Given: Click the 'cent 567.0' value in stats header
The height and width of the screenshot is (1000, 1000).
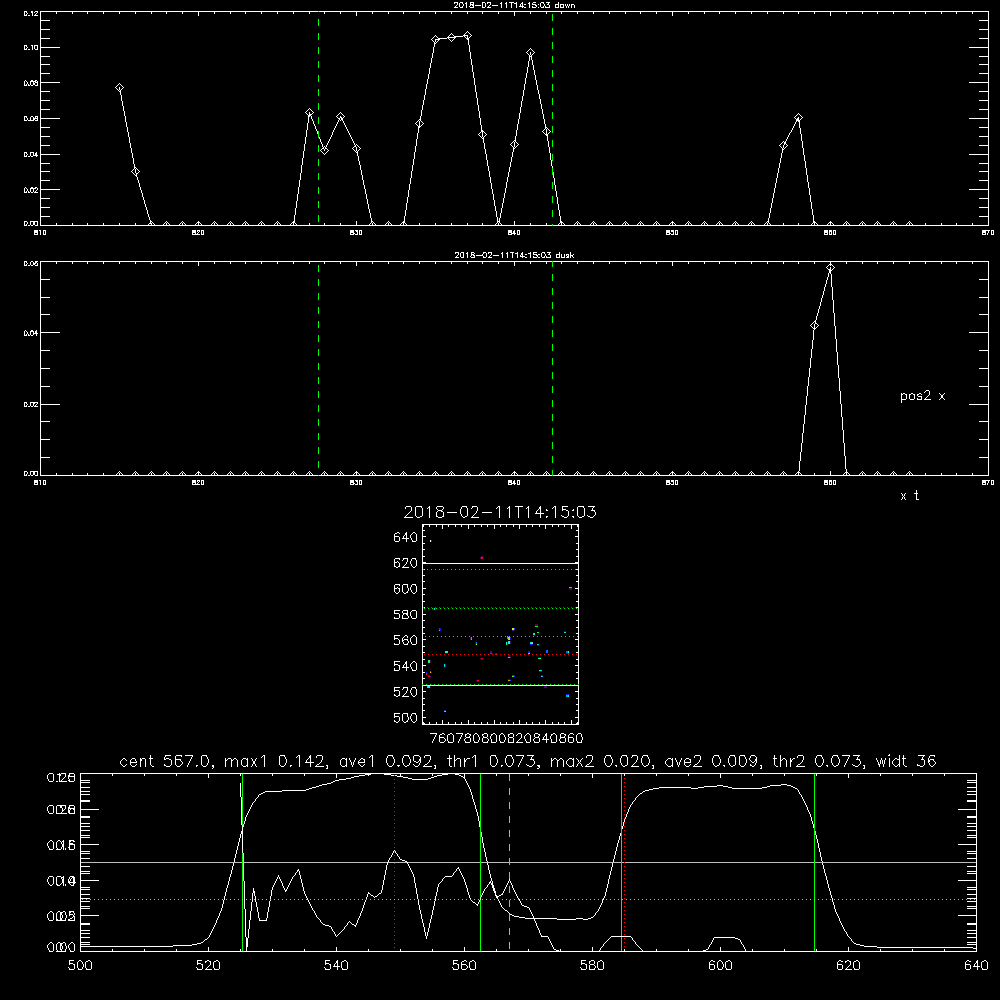Looking at the screenshot, I should click(165, 761).
